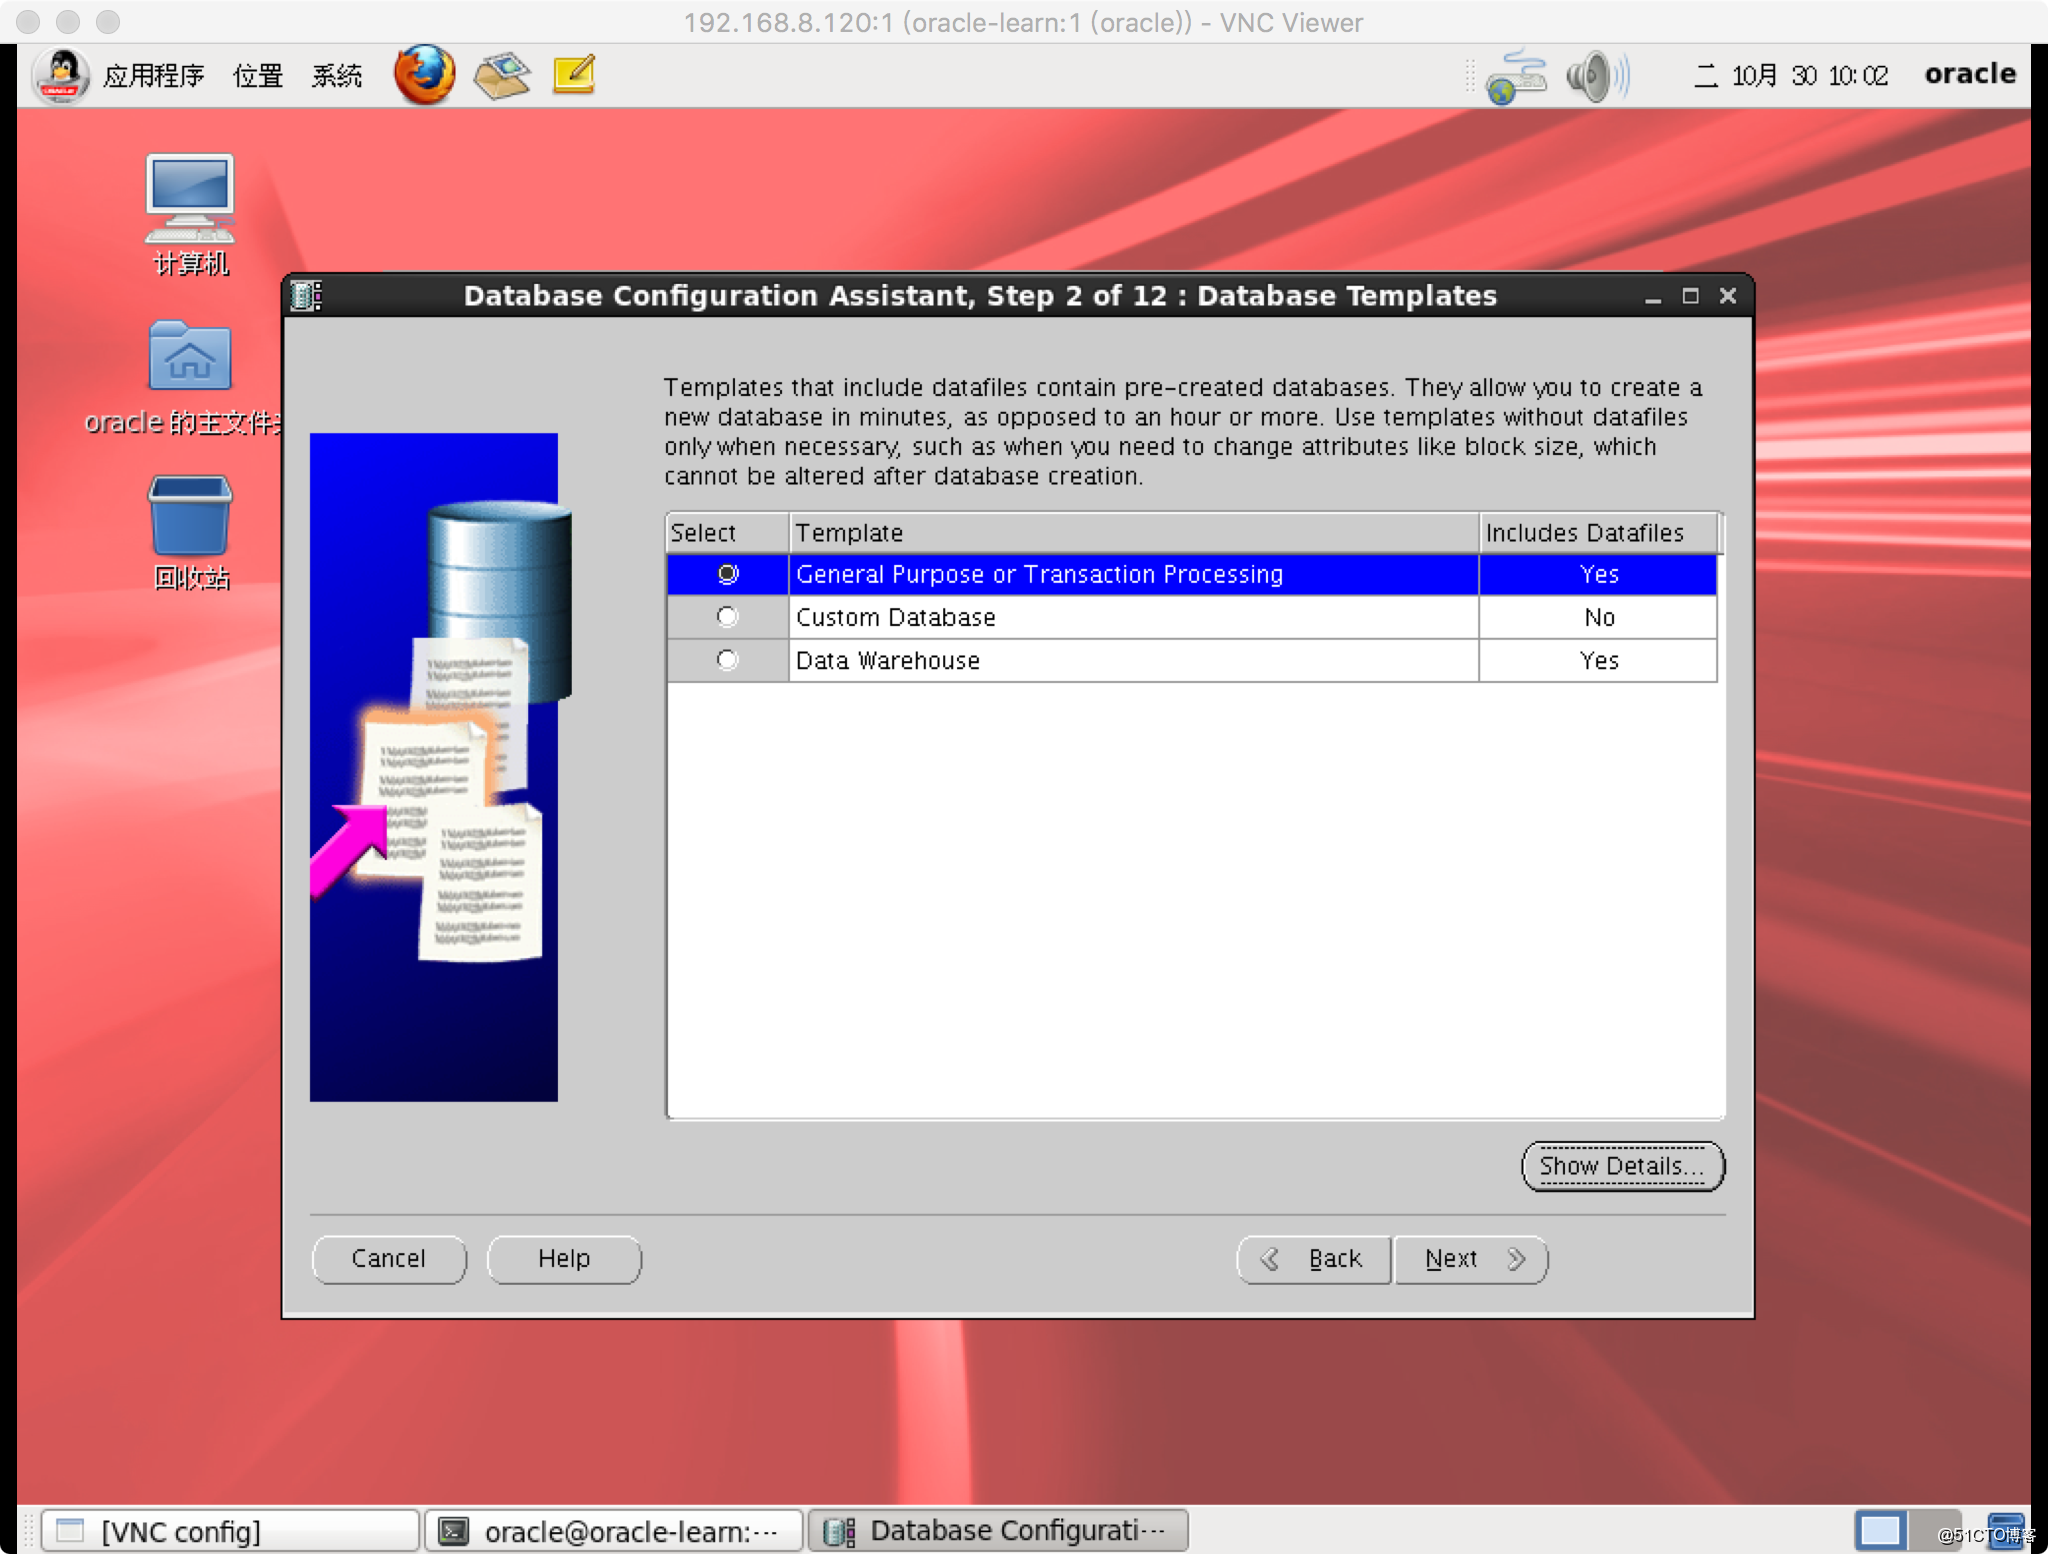
Task: Switch to the [VNC config] taskbar window
Action: point(230,1531)
